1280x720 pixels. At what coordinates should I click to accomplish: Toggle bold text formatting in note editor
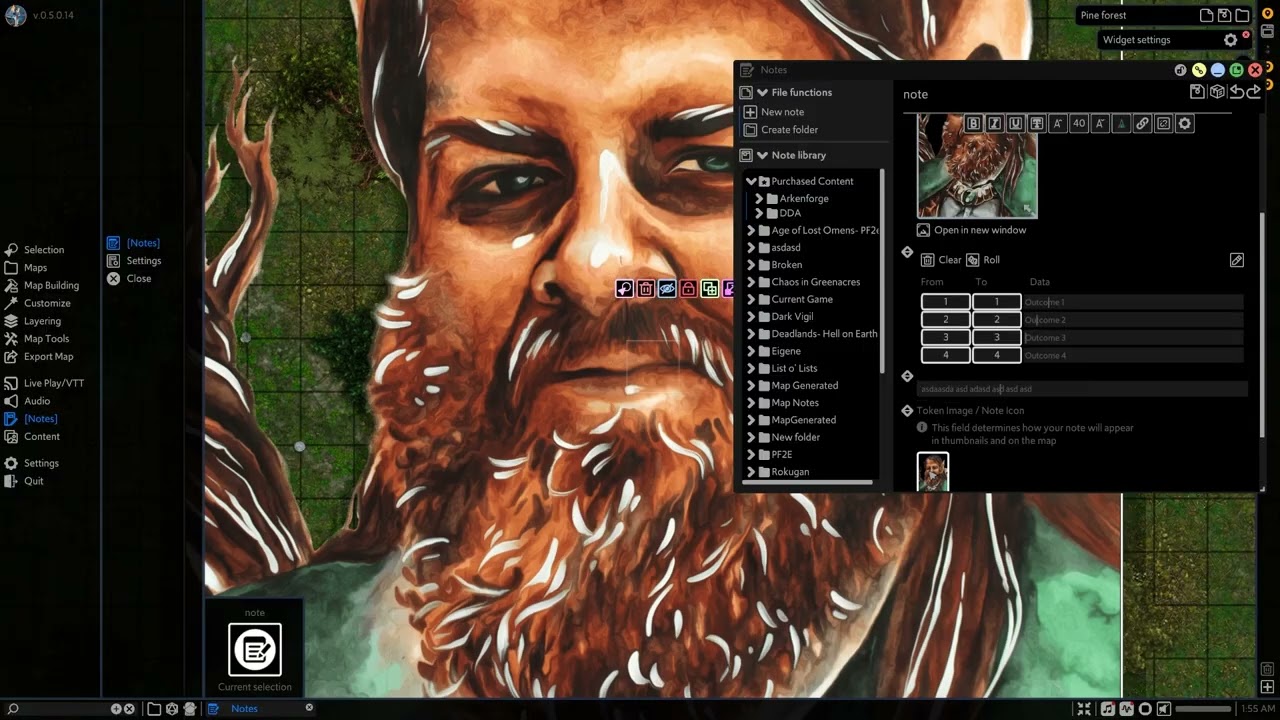coord(974,123)
